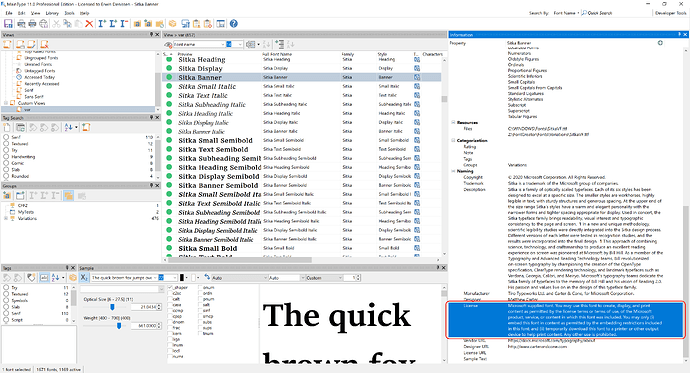Screen dimensions: 690x373
Task: Click the orange icon in Tags panel toolbar
Action: point(73,278)
